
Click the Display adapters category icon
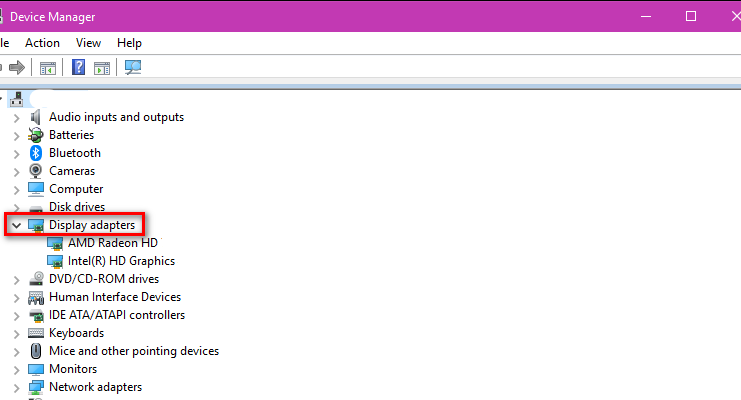36,226
